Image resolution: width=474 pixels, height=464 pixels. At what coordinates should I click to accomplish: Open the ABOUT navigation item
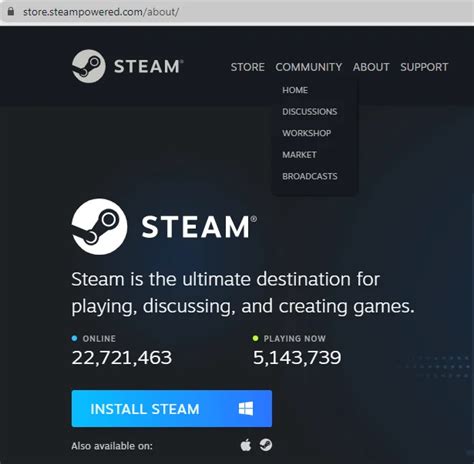[371, 67]
